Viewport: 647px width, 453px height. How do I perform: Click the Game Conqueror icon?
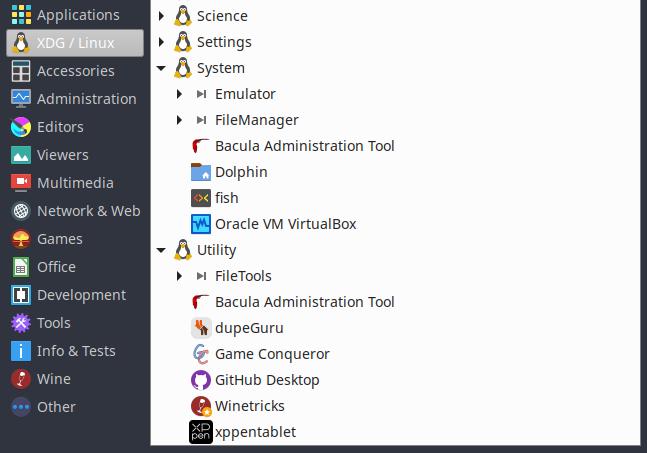(x=200, y=354)
